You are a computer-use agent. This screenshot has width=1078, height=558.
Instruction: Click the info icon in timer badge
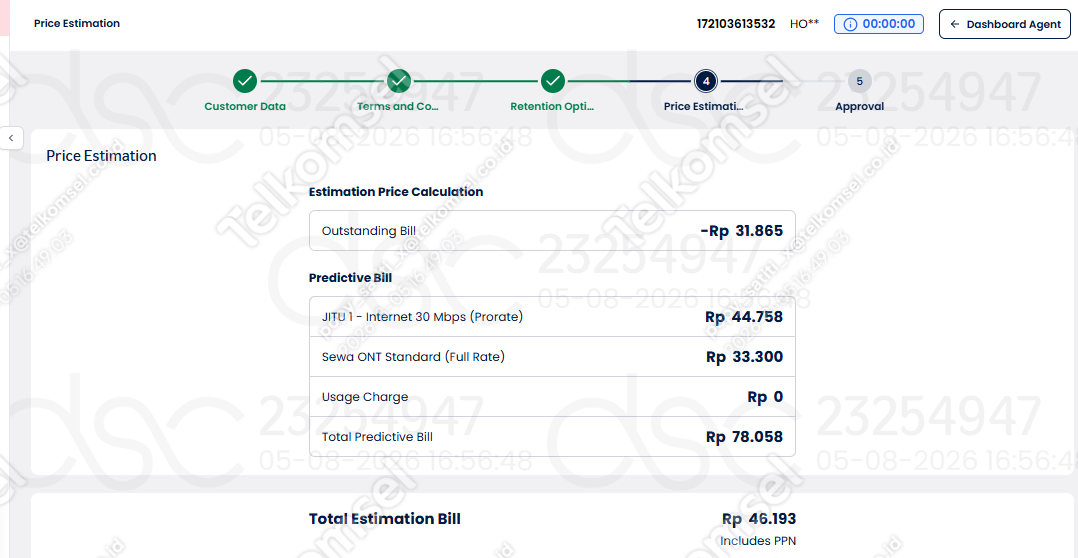pyautogui.click(x=850, y=24)
